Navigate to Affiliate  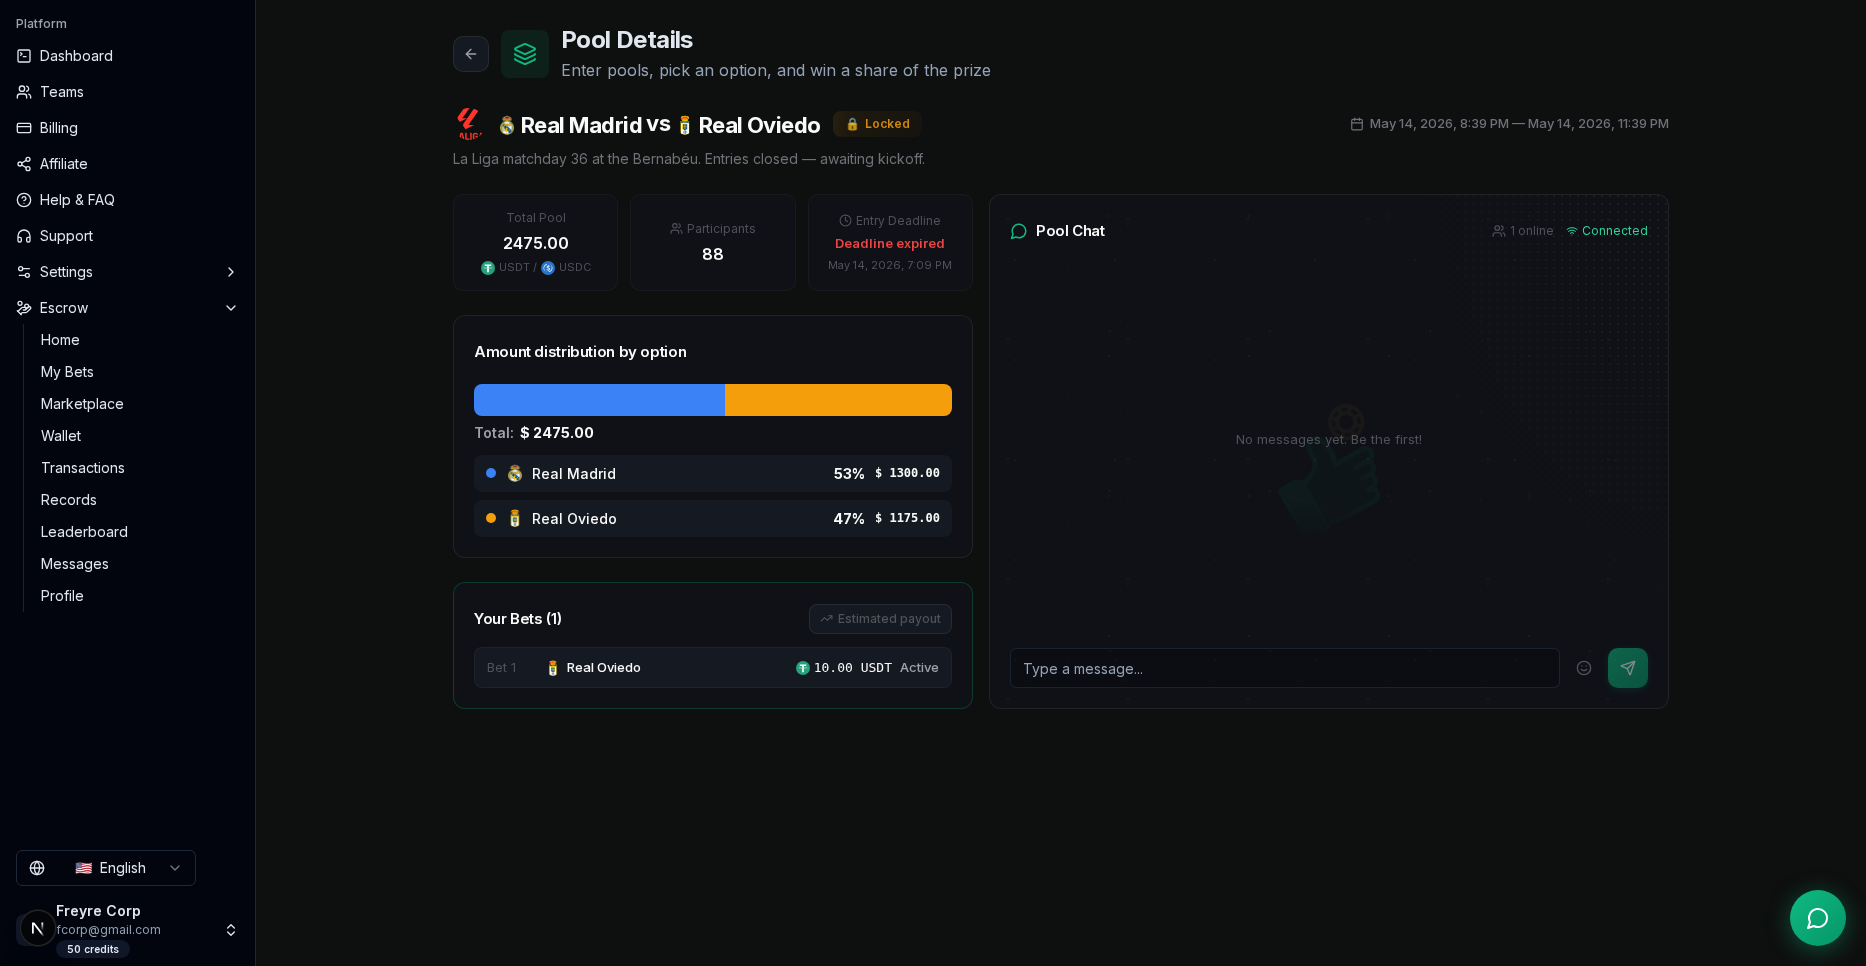tap(127, 164)
